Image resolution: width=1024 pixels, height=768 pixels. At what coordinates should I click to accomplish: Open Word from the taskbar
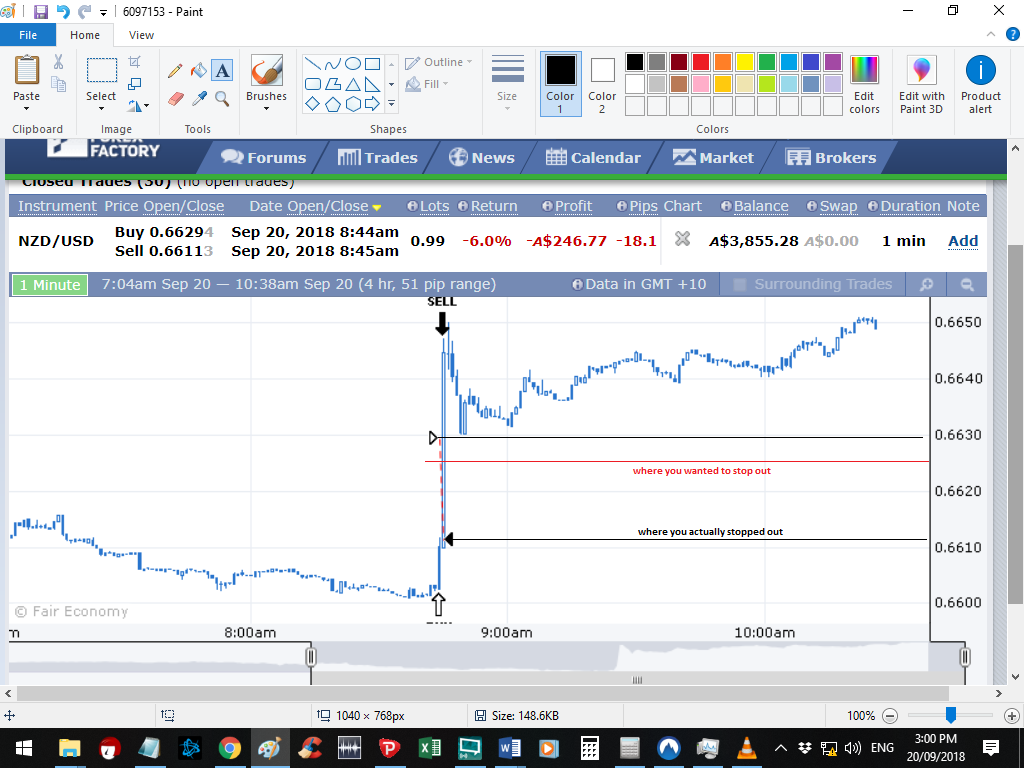click(509, 748)
